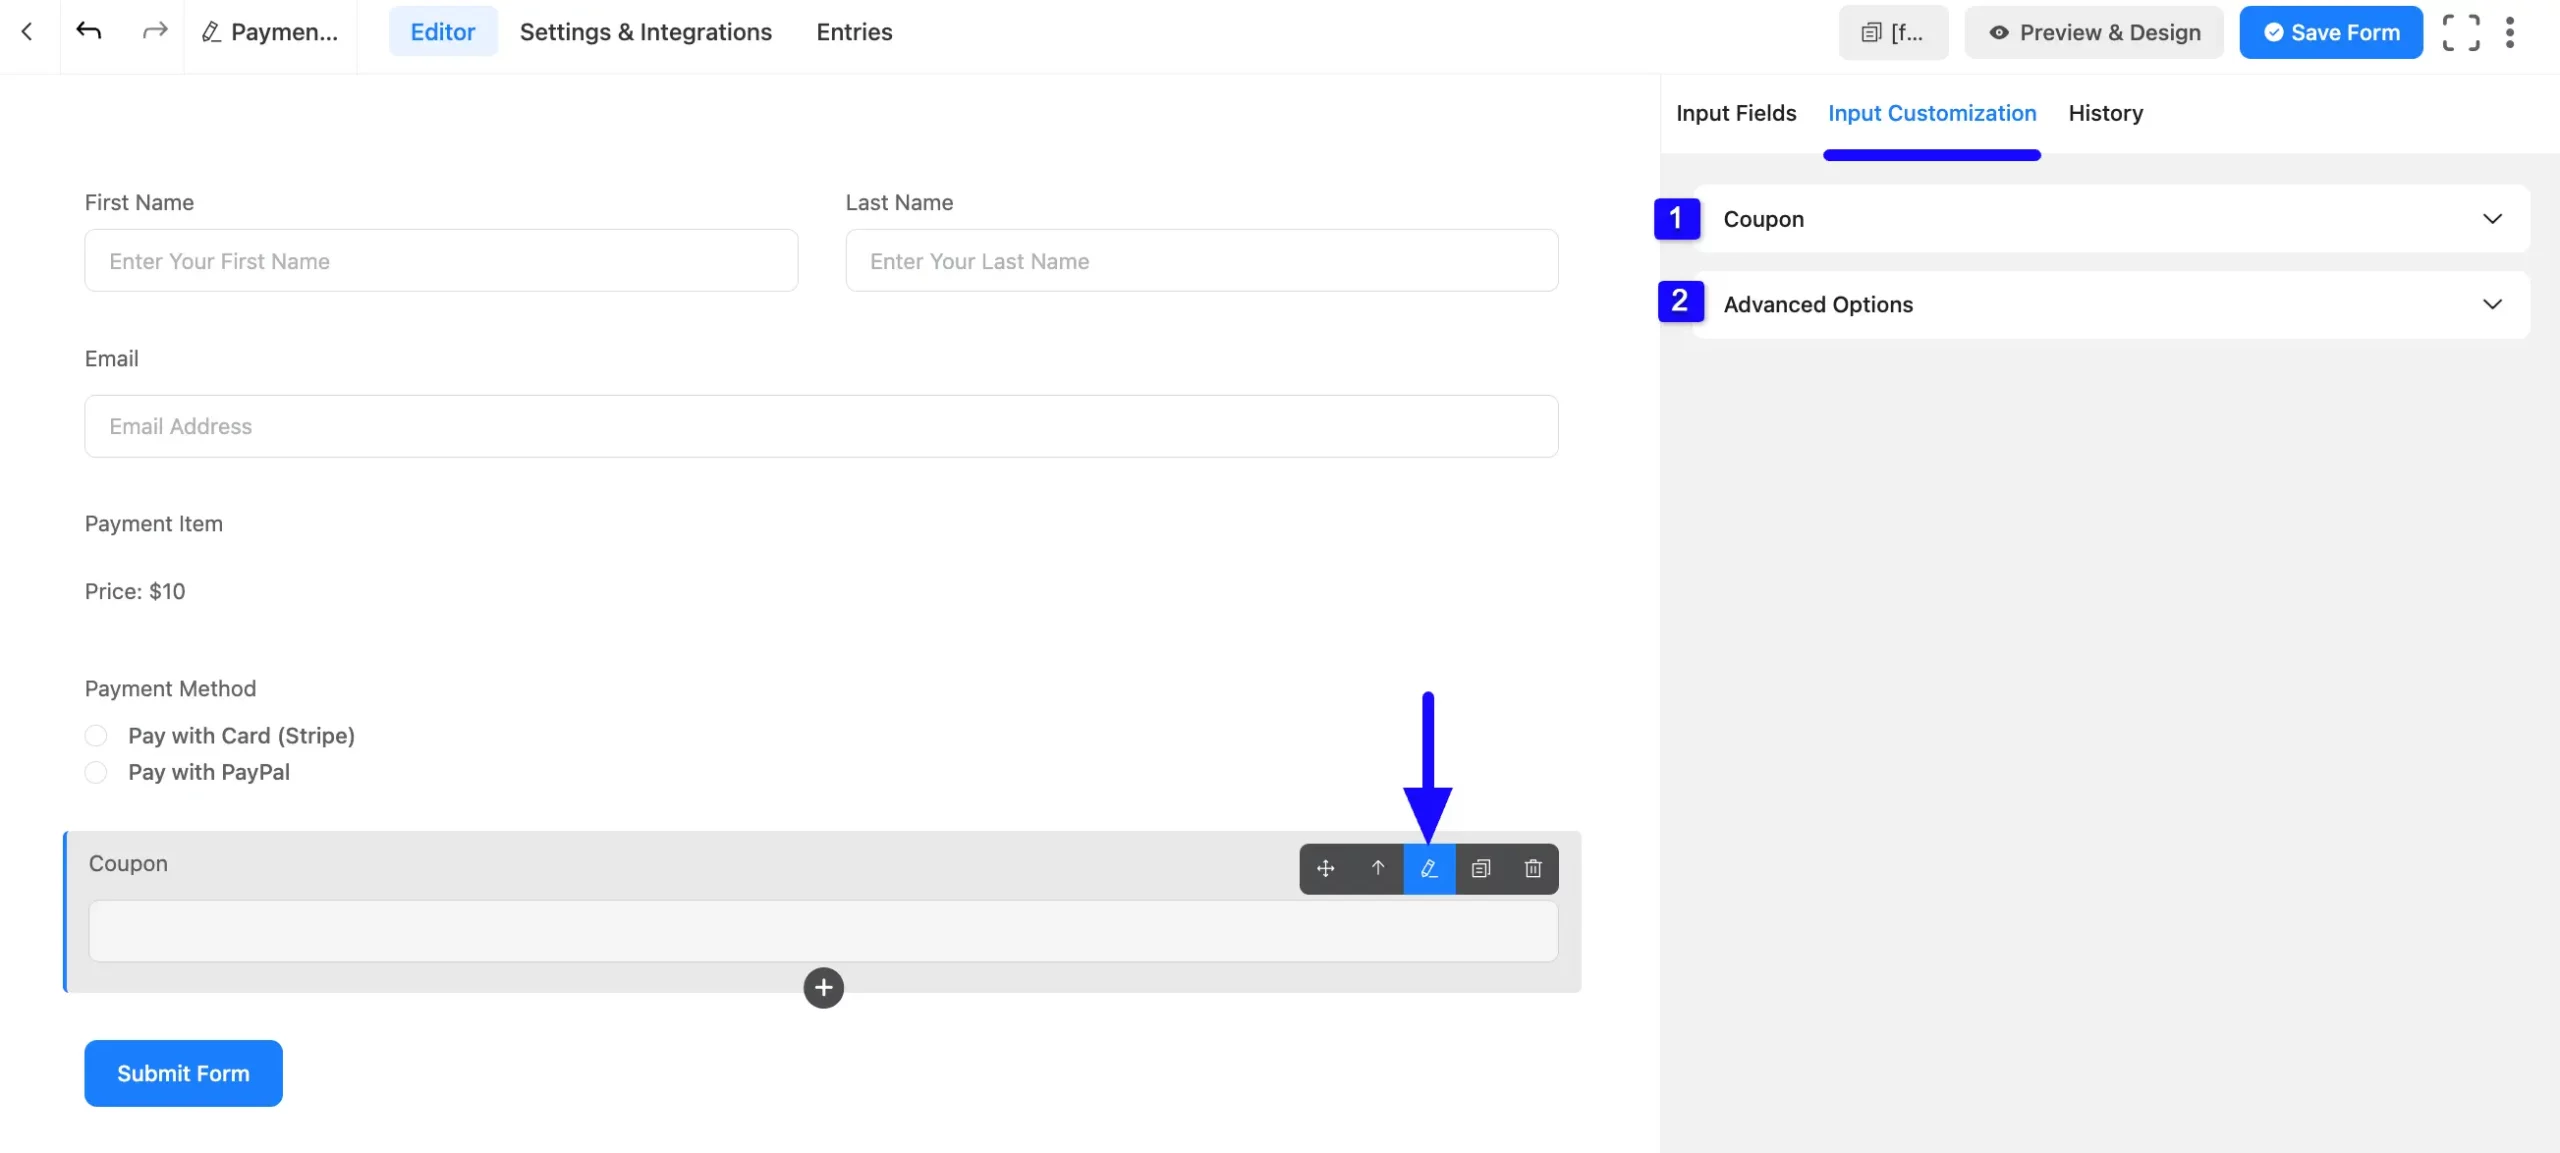
Task: Open Preview & Design
Action: [x=2093, y=32]
